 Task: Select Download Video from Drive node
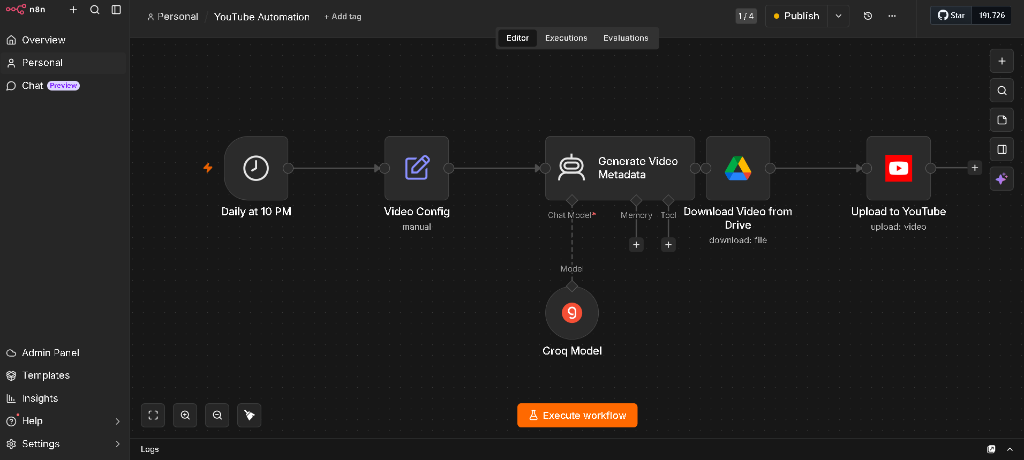[x=738, y=168]
